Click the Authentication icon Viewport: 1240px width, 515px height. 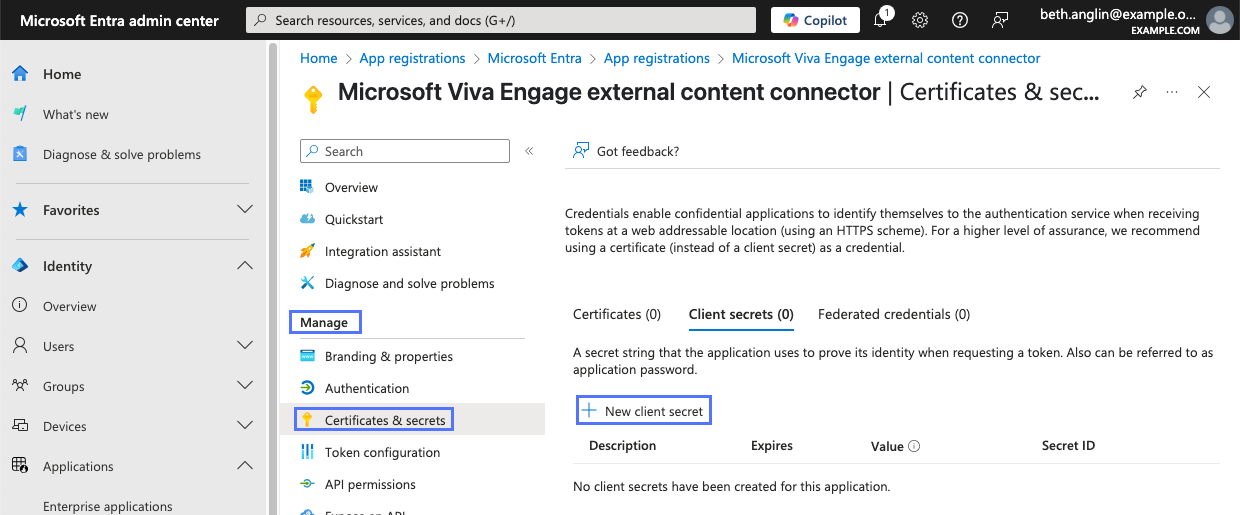307,388
